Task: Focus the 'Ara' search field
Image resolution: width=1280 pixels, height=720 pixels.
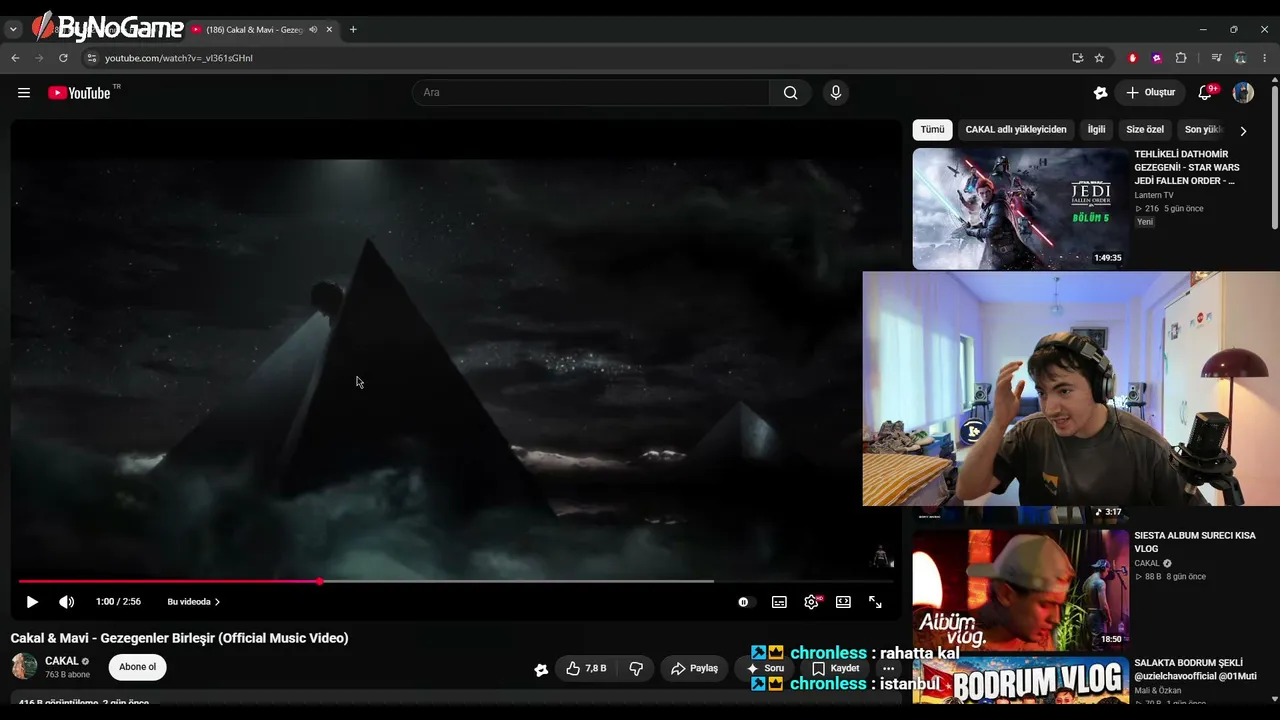Action: click(x=590, y=93)
